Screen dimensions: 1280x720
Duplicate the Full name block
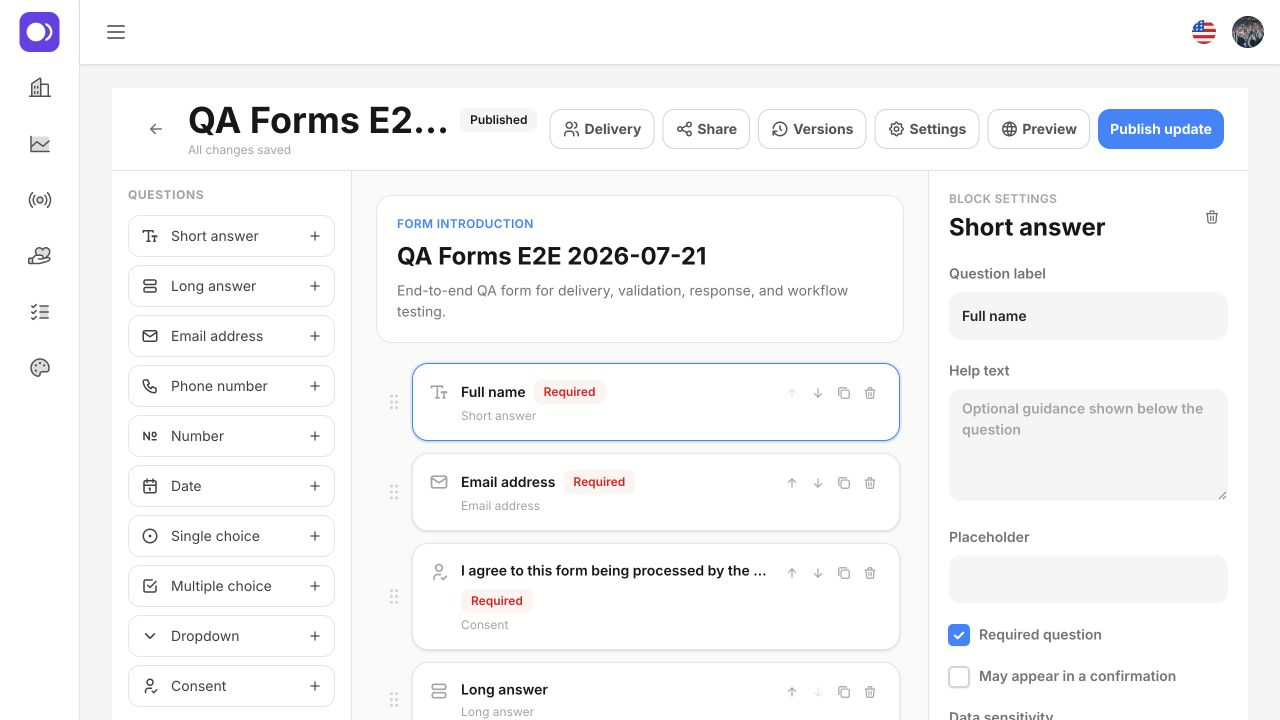coord(844,393)
